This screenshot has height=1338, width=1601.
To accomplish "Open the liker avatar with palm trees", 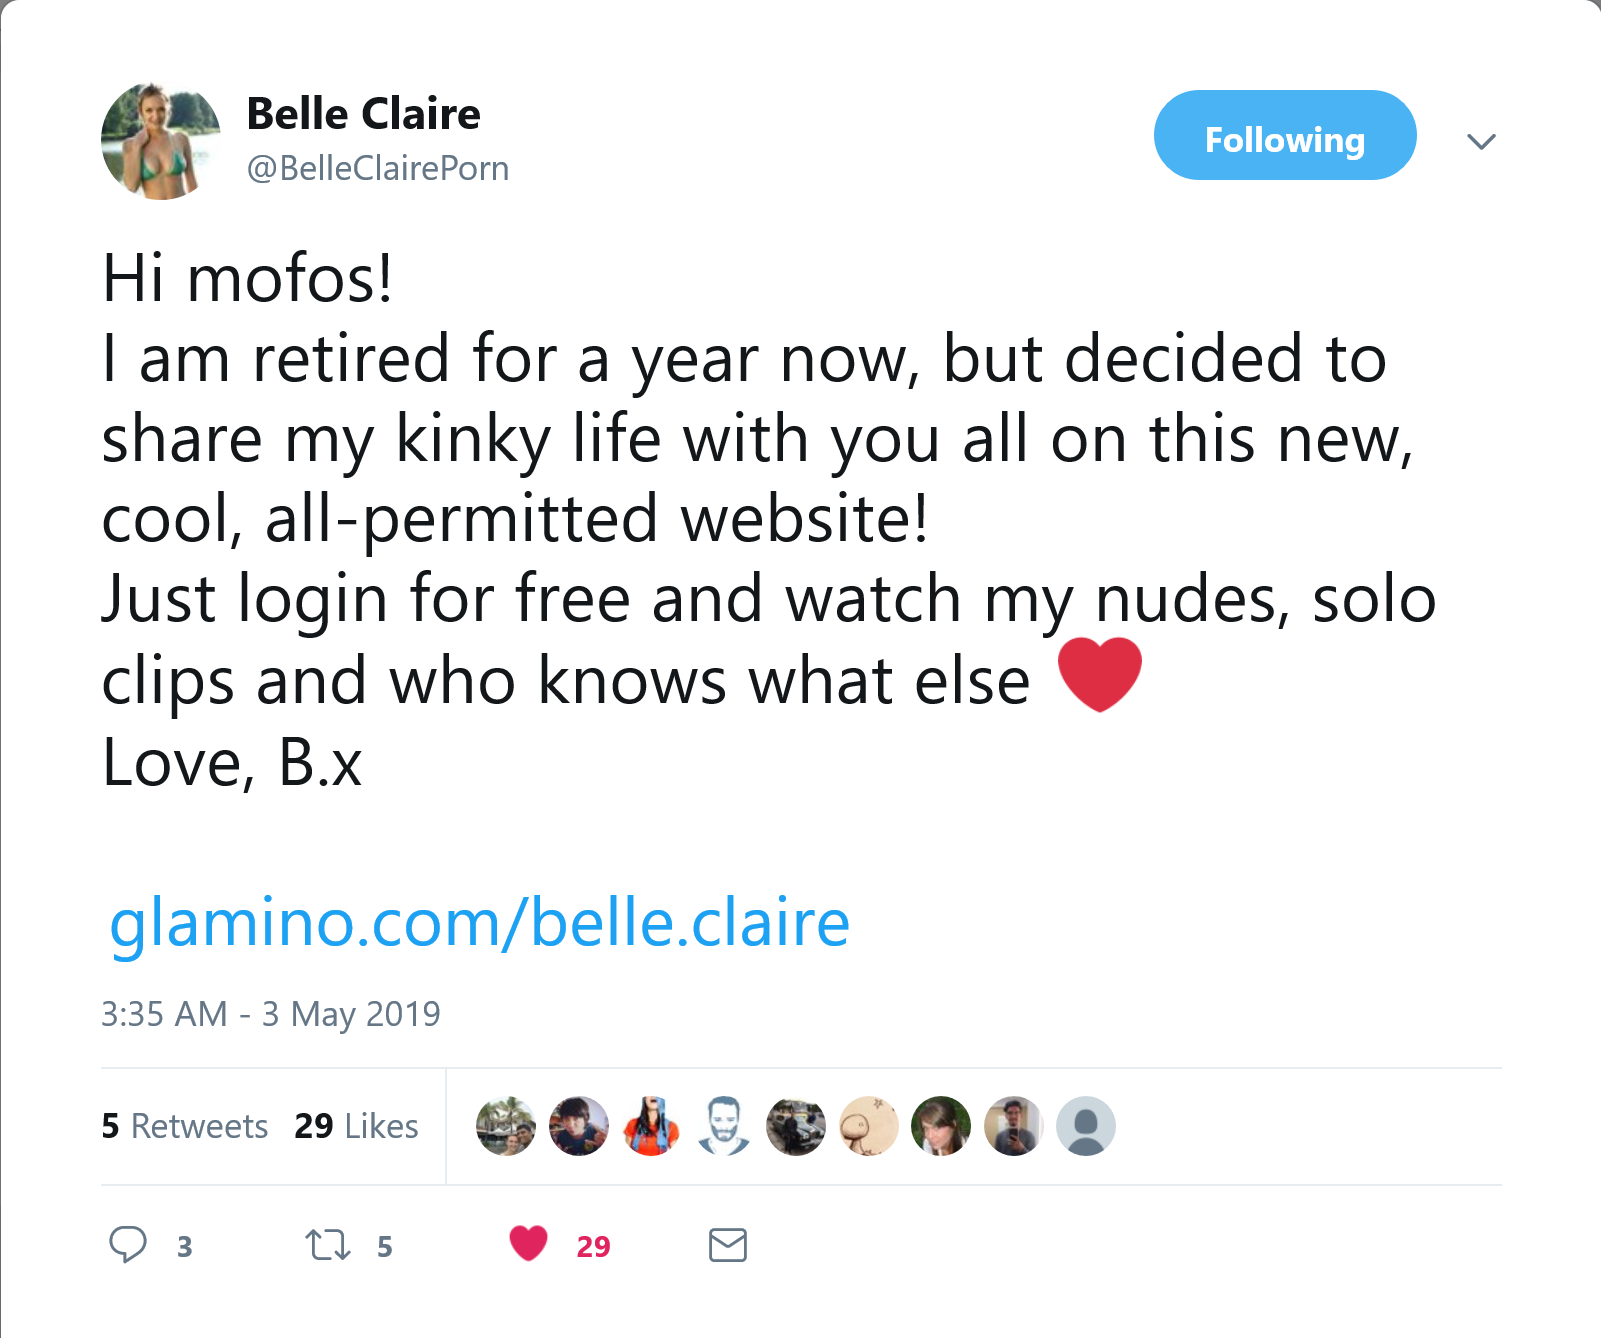I will click(506, 1126).
